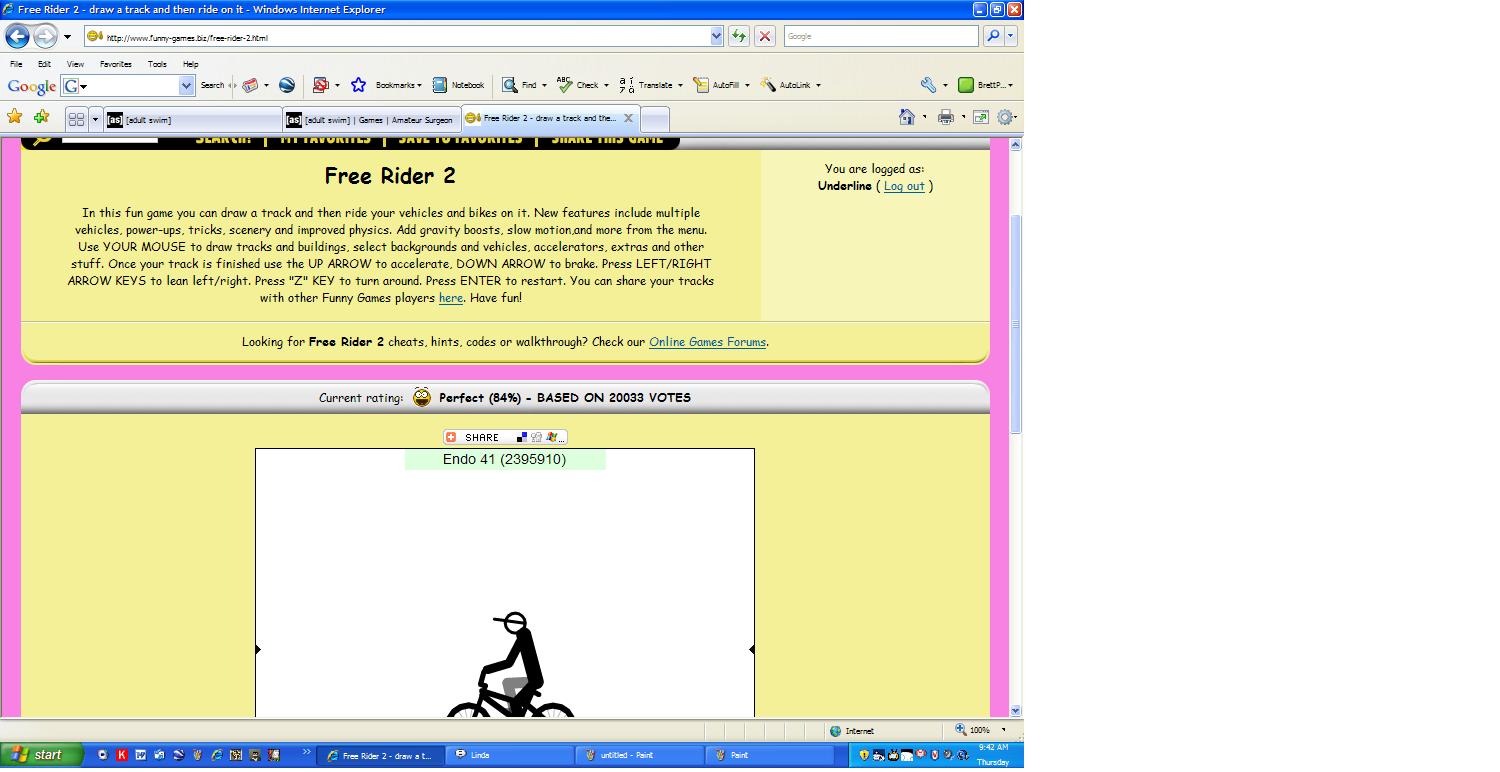The height and width of the screenshot is (772, 1500).
Task: Click the browser Forward arrow
Action: click(45, 36)
